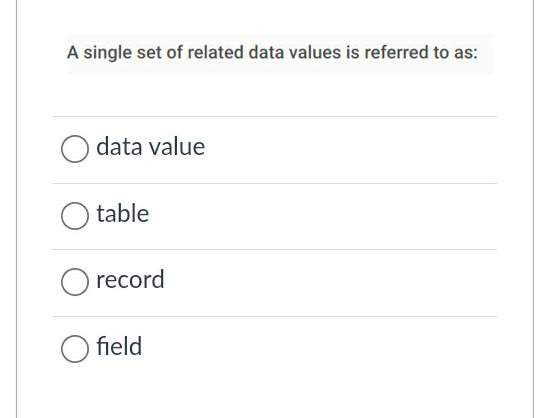This screenshot has height=418, width=555.
Task: Select the "table" radio button
Action: pyautogui.click(x=75, y=216)
